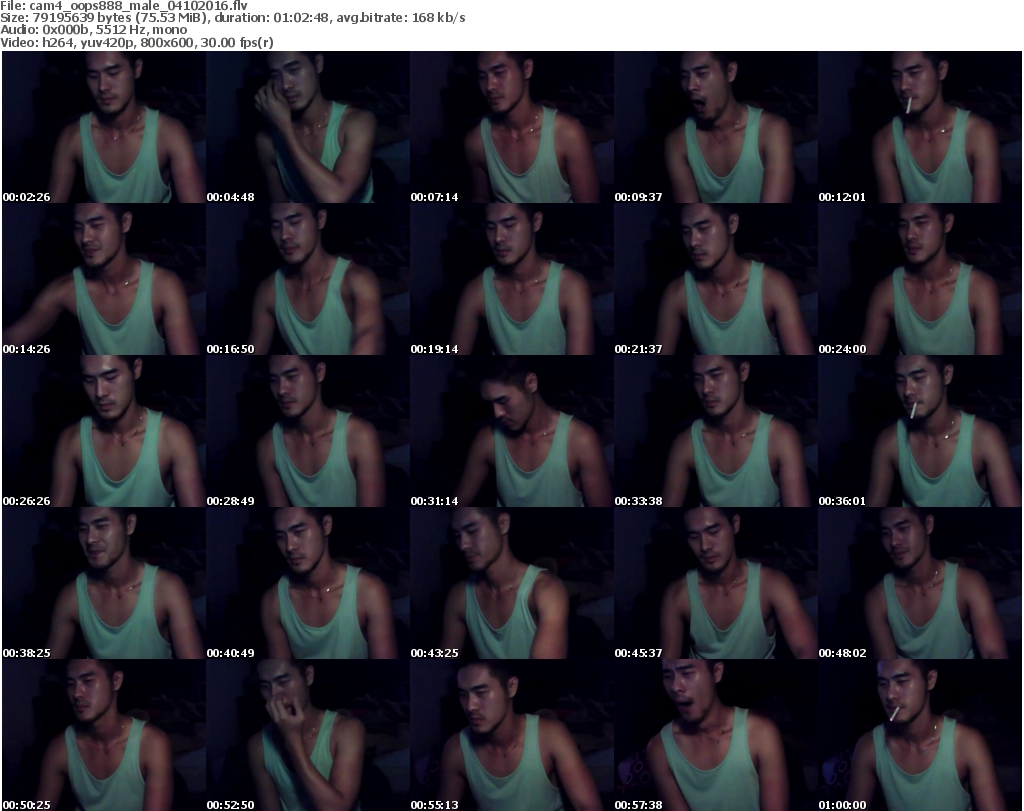1024x811 pixels.
Task: Select the thumbnail stamped 00:57:38
Action: (x=715, y=735)
